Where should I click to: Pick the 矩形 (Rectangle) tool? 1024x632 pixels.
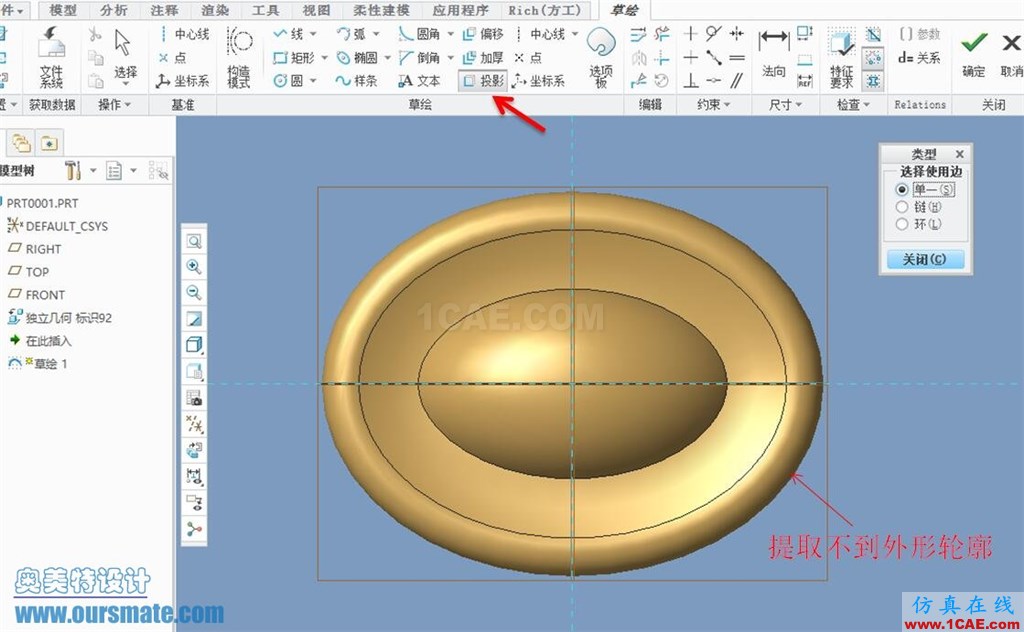[x=294, y=57]
